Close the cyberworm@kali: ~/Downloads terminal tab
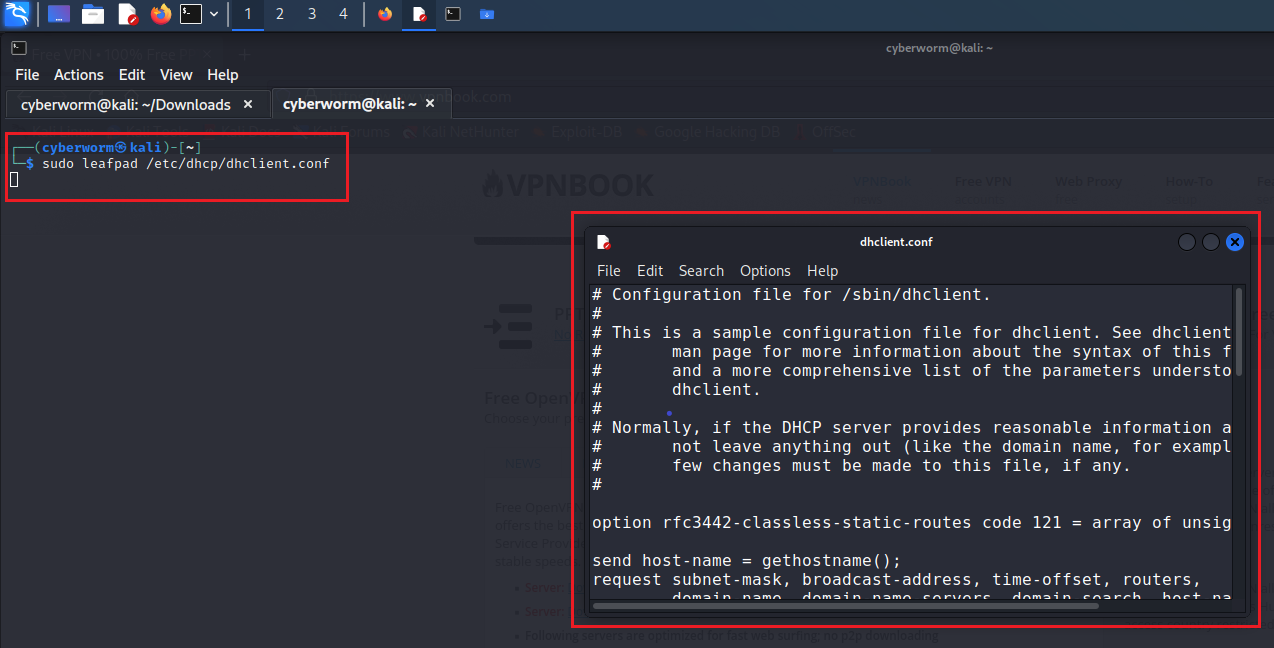Image resolution: width=1274 pixels, height=648 pixels. click(248, 104)
